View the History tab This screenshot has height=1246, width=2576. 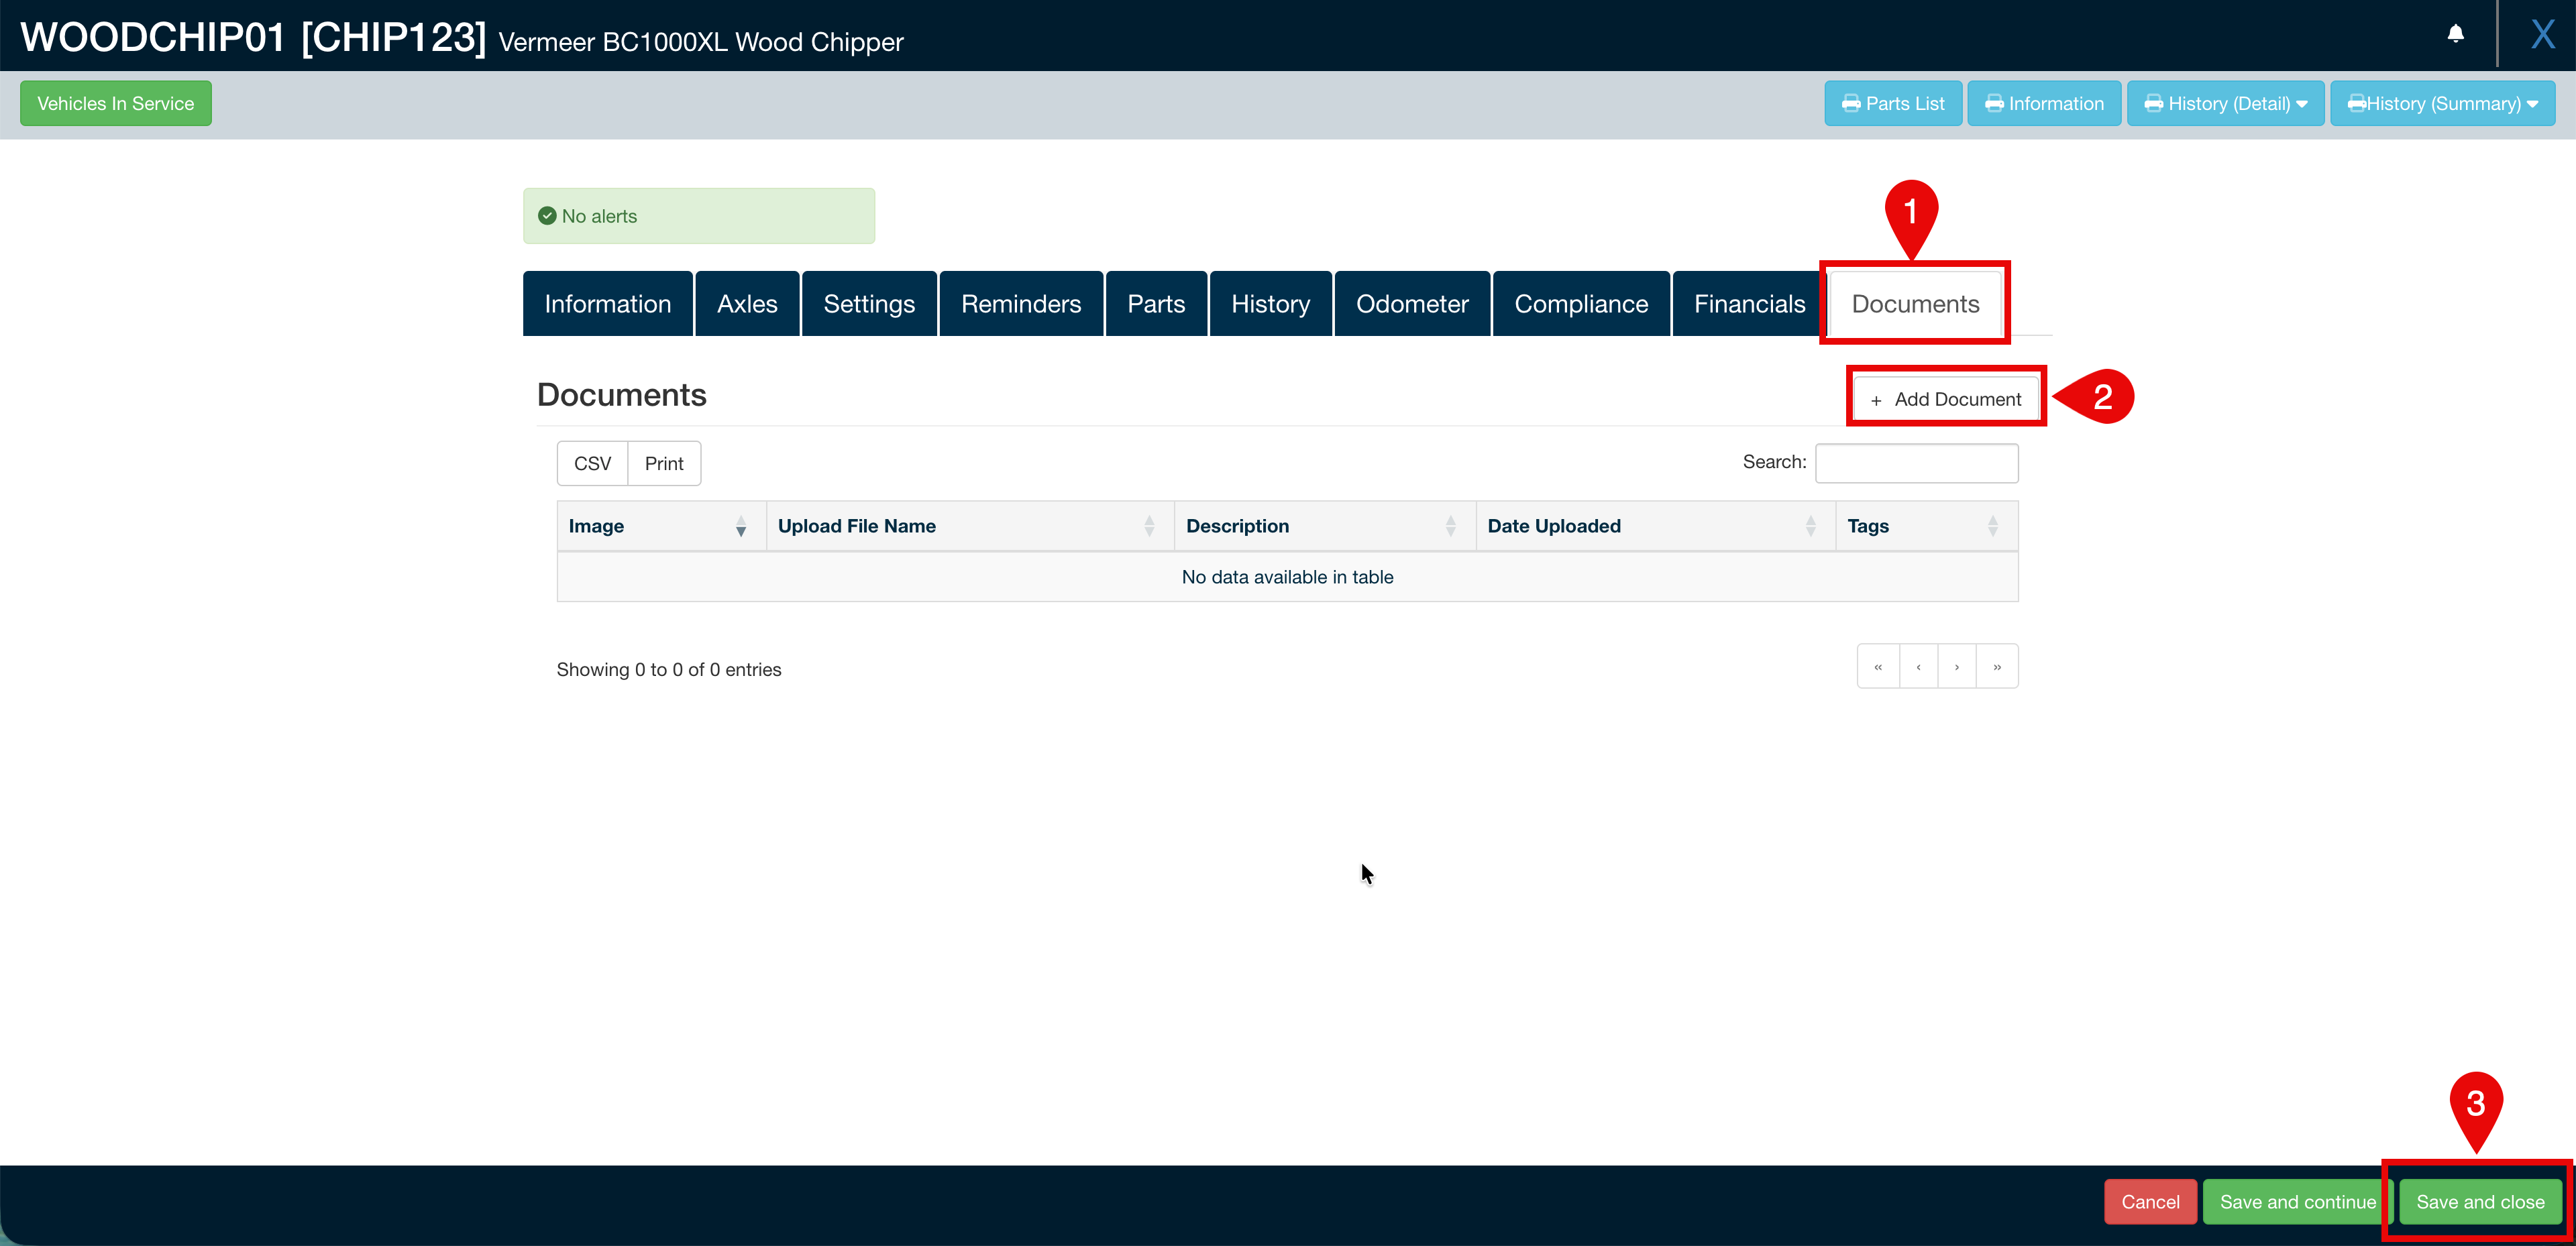tap(1270, 304)
